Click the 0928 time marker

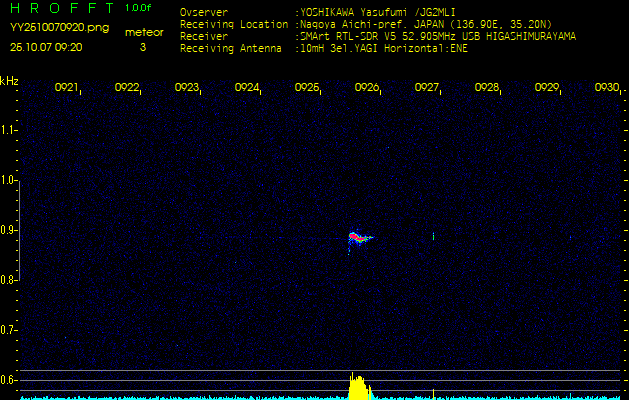(x=487, y=87)
